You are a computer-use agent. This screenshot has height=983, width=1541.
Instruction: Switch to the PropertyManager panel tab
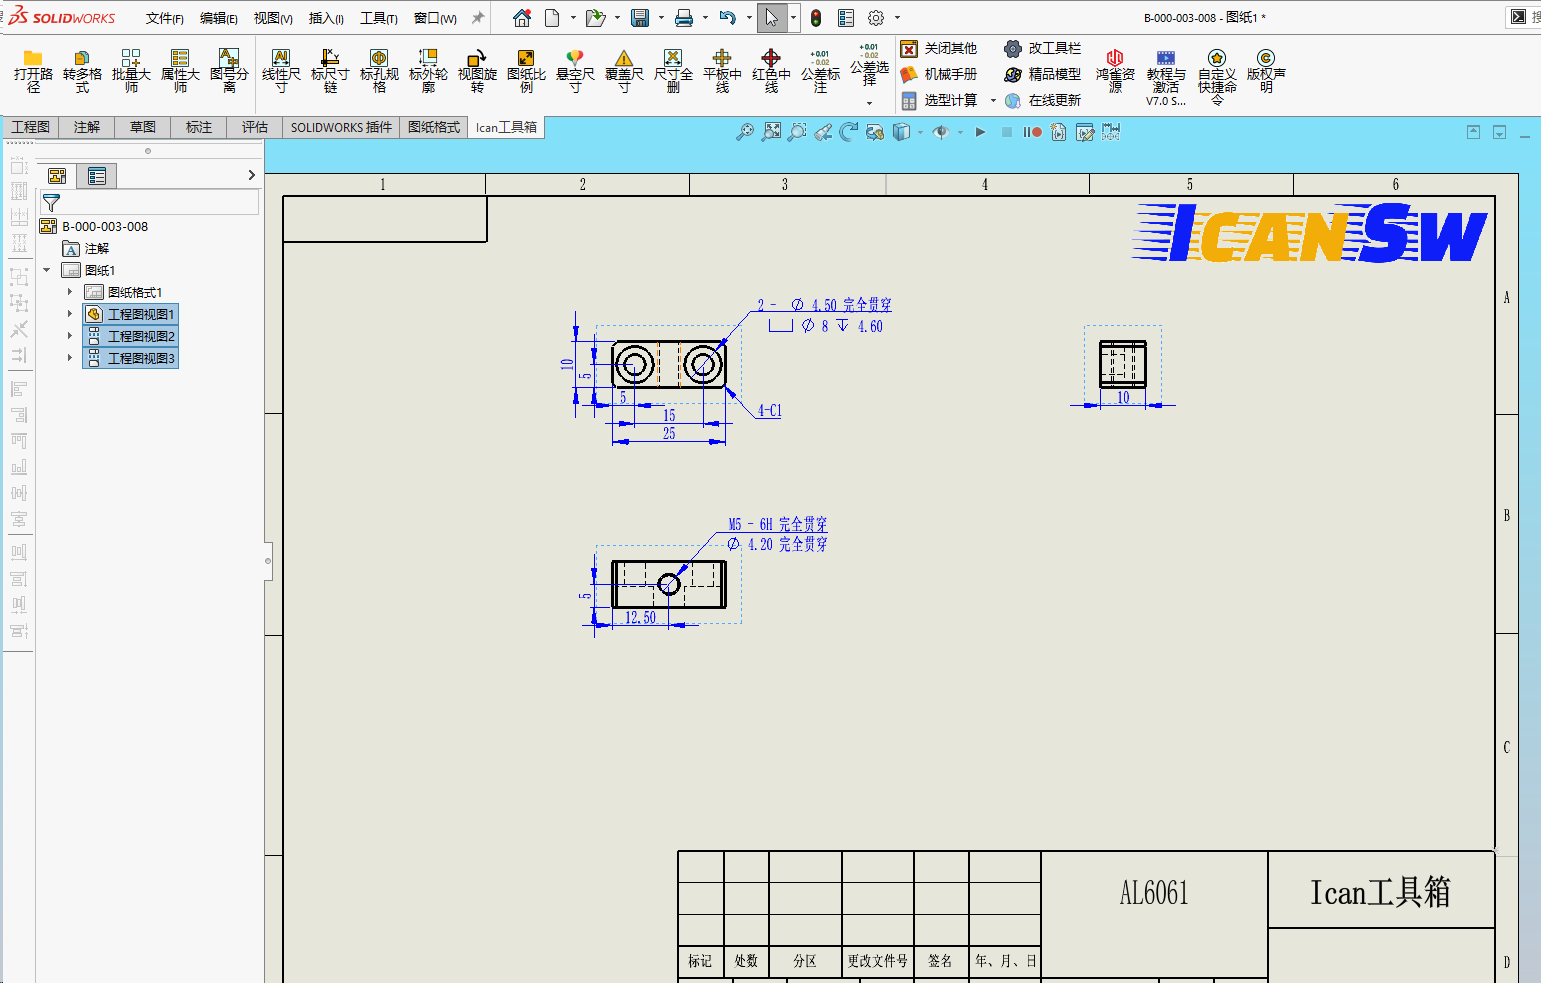click(97, 176)
